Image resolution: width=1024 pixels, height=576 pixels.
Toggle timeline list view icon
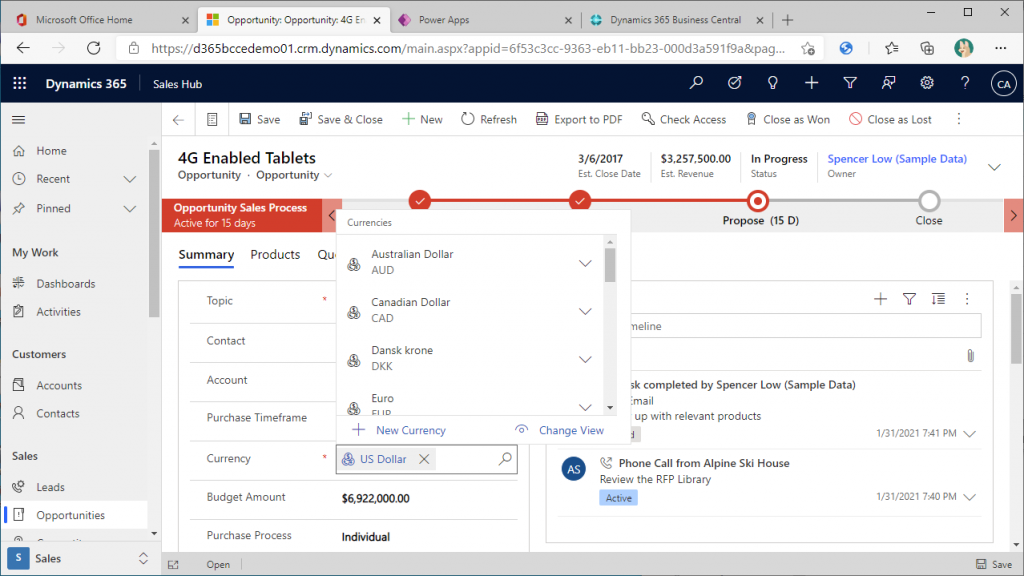click(x=938, y=299)
